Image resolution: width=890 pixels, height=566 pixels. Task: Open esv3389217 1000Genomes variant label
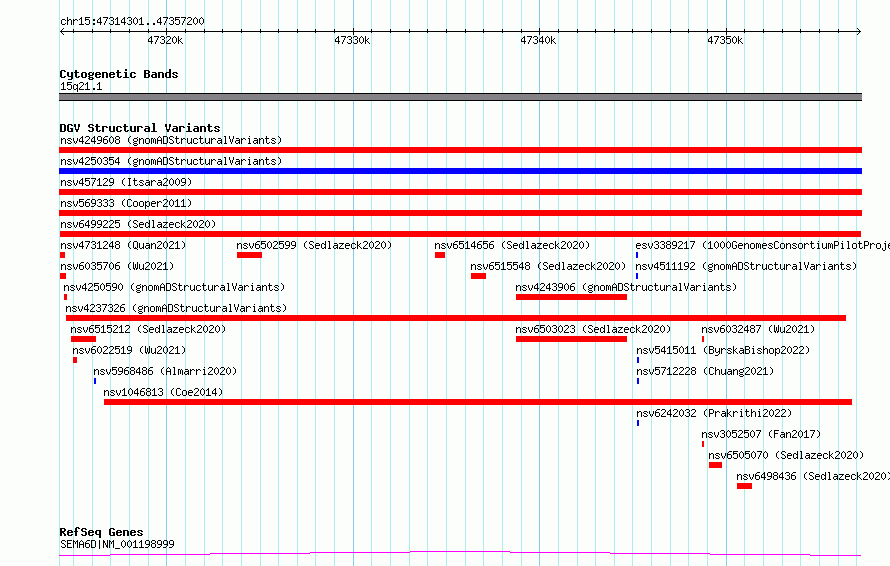click(762, 245)
